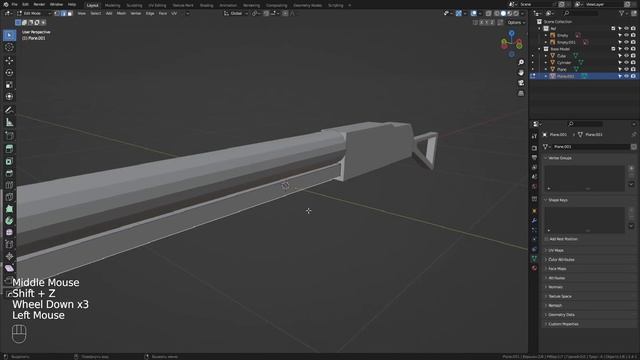Select the Annotate tool
This screenshot has width=640, height=360.
tap(9, 110)
